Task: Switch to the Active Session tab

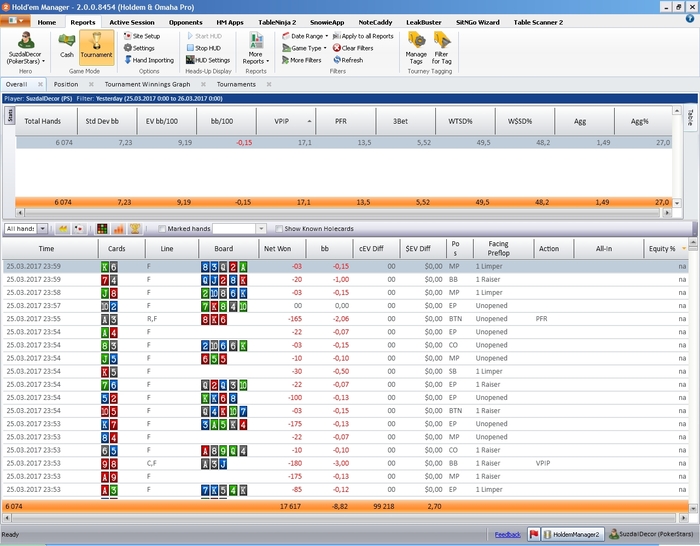Action: (132, 22)
